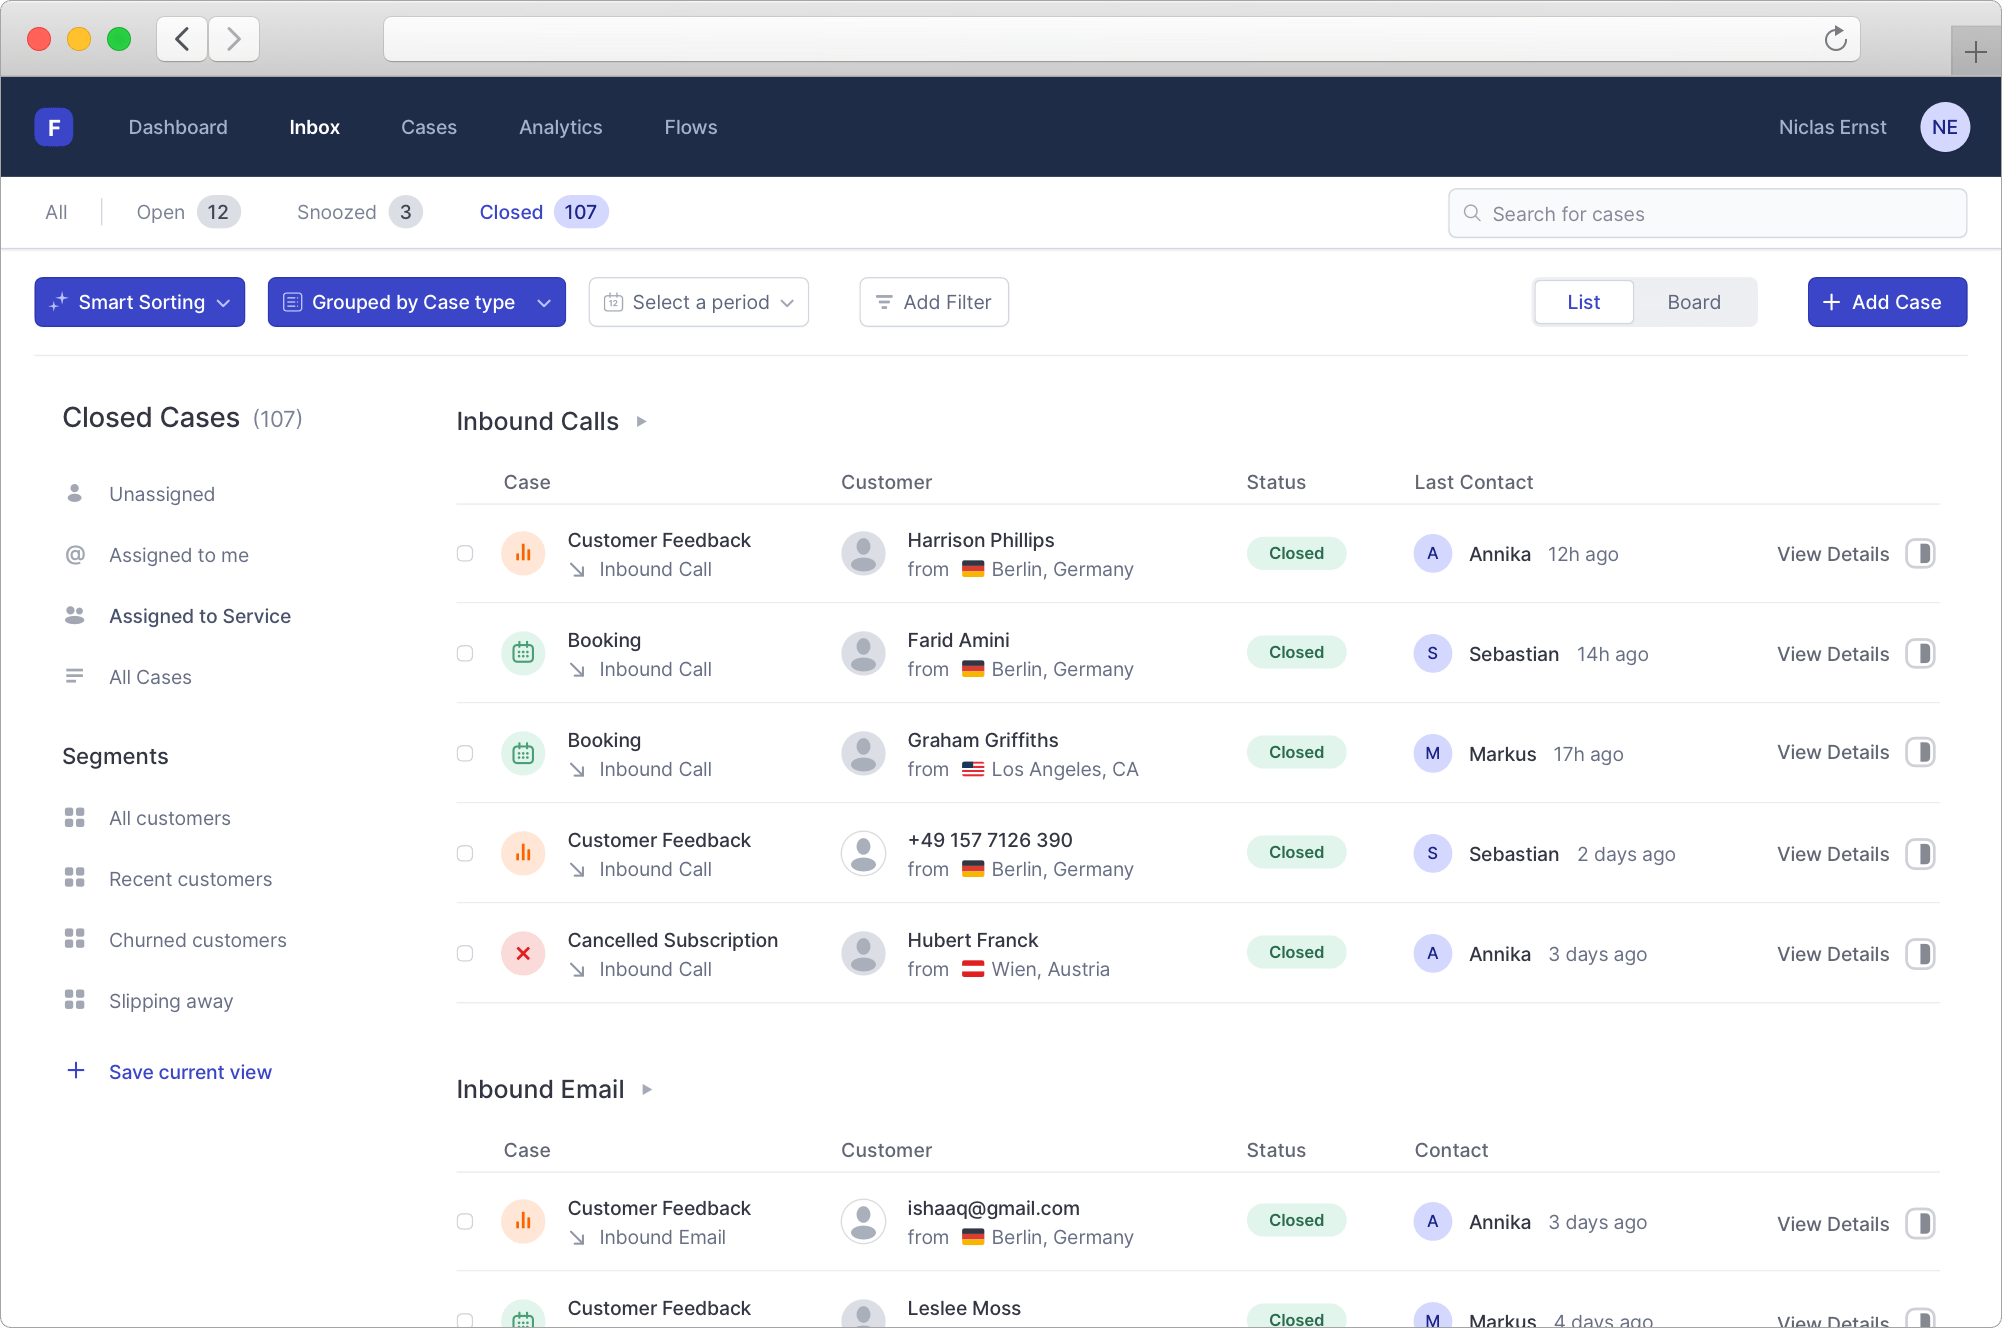The height and width of the screenshot is (1328, 2002).
Task: Click the F app logo icon
Action: 54,127
